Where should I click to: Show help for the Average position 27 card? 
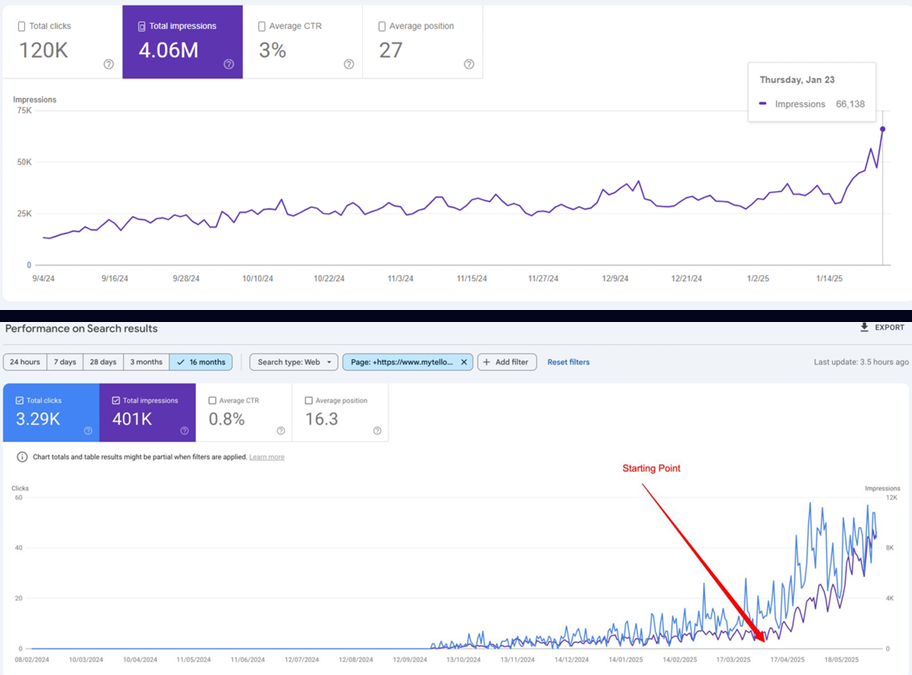469,64
